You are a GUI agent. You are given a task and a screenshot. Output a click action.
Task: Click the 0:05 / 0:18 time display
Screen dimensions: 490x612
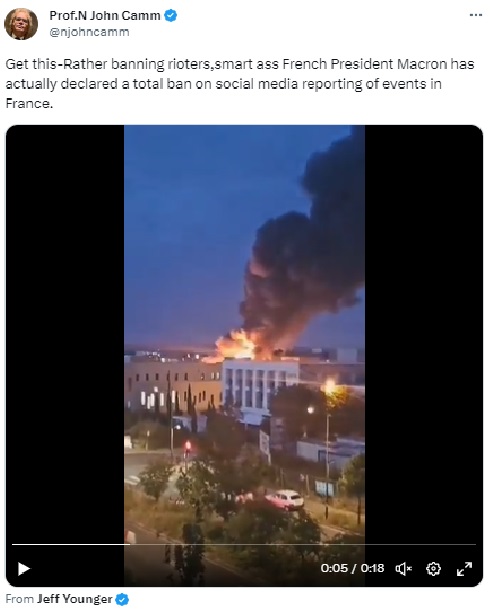(x=352, y=568)
